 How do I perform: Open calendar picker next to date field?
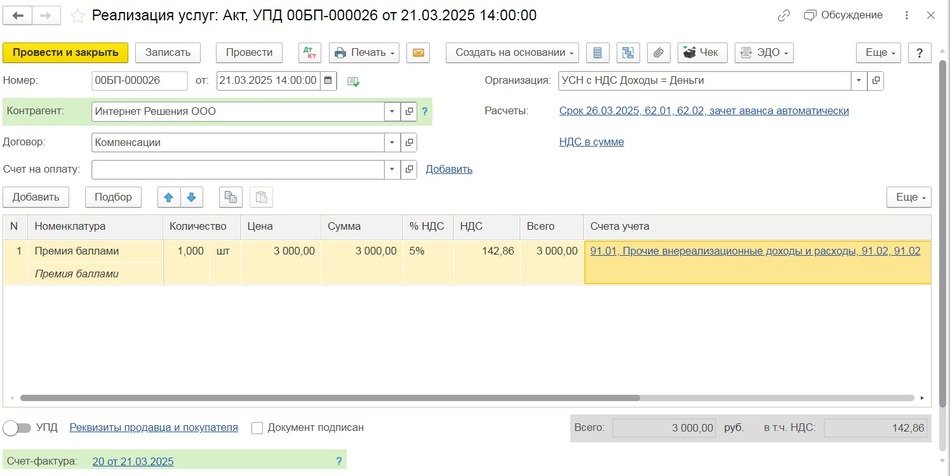click(x=329, y=81)
